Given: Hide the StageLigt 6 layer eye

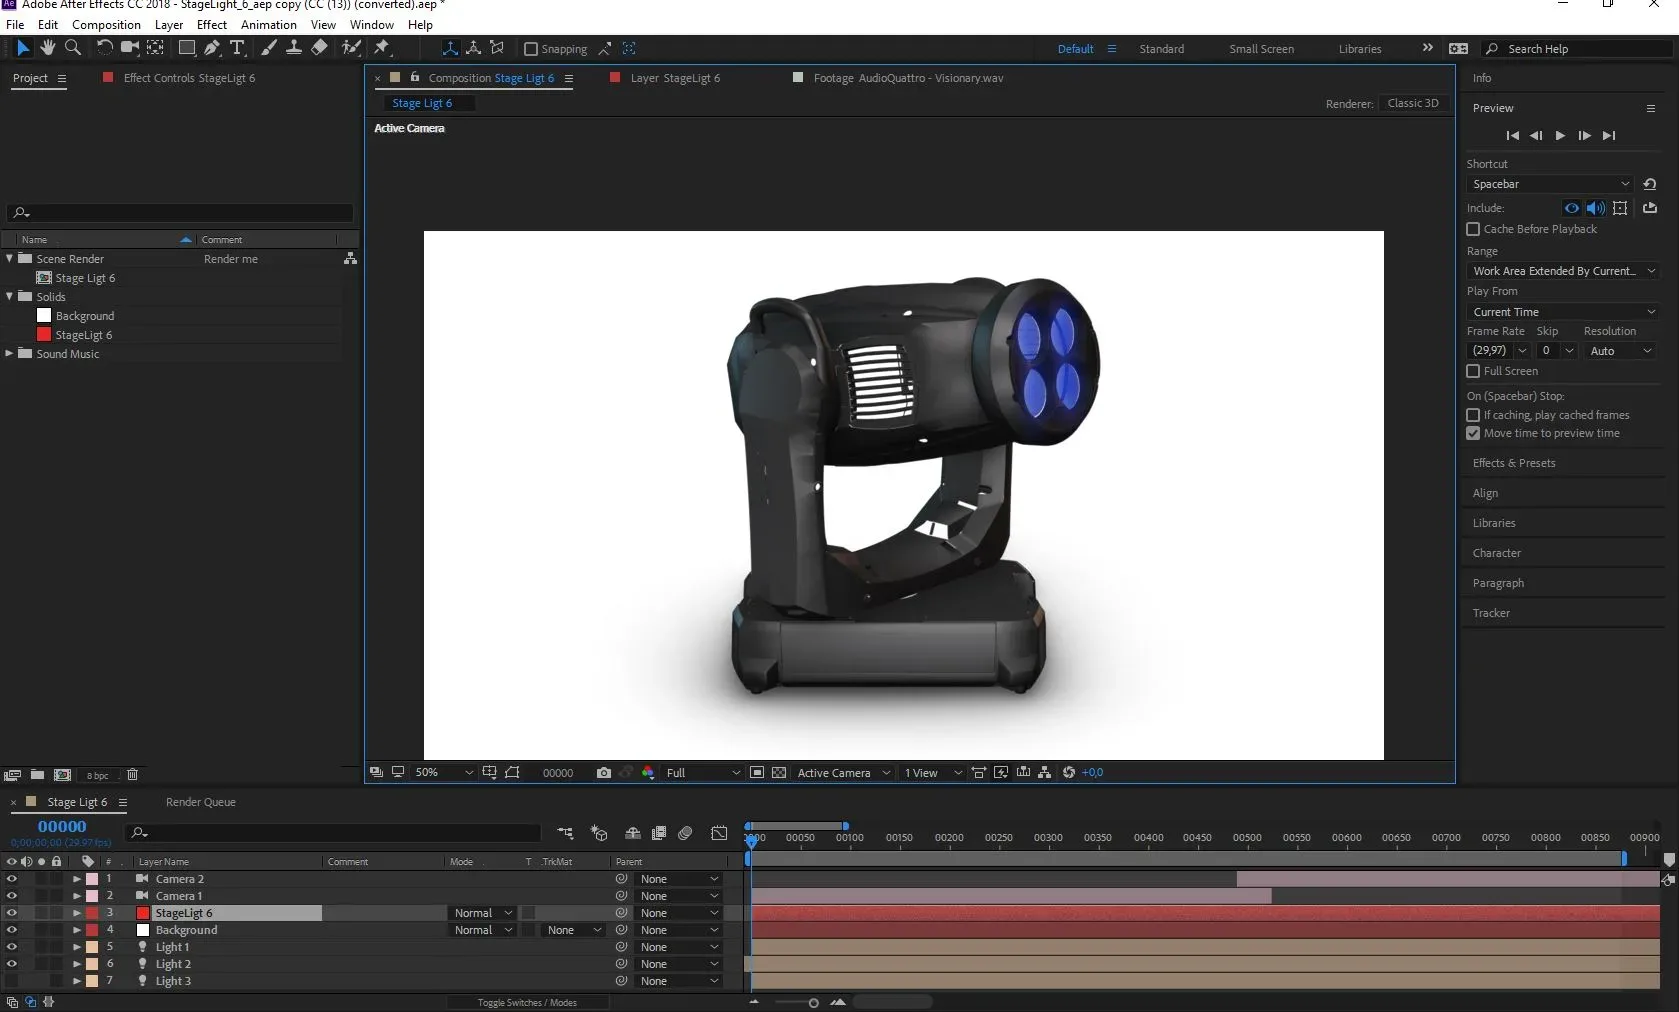Looking at the screenshot, I should click(12, 913).
